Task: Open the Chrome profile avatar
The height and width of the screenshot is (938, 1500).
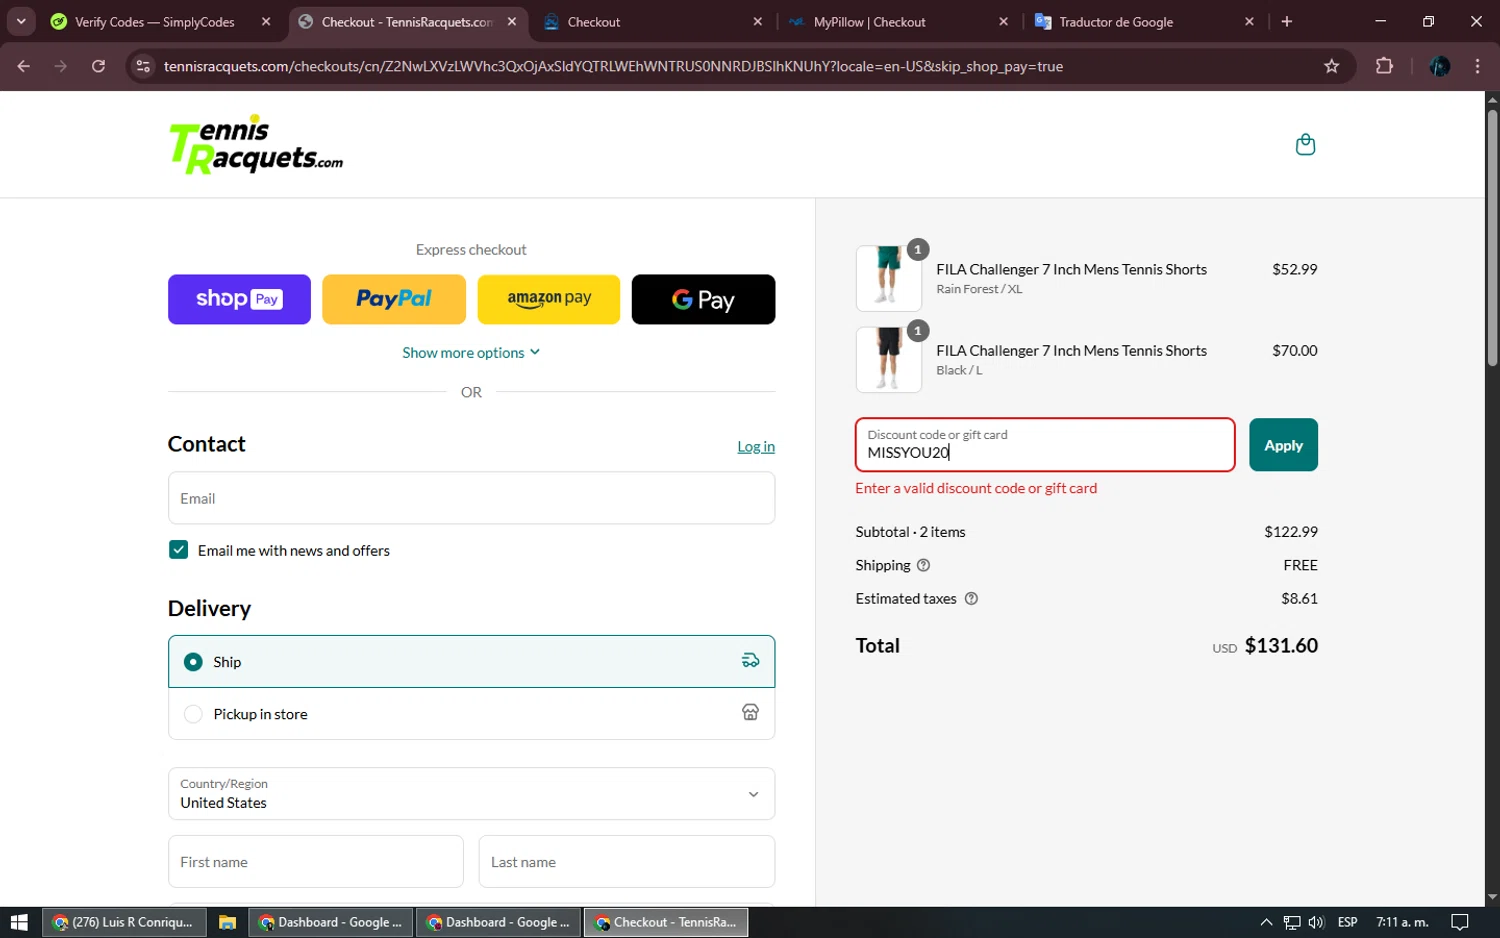Action: [1440, 66]
